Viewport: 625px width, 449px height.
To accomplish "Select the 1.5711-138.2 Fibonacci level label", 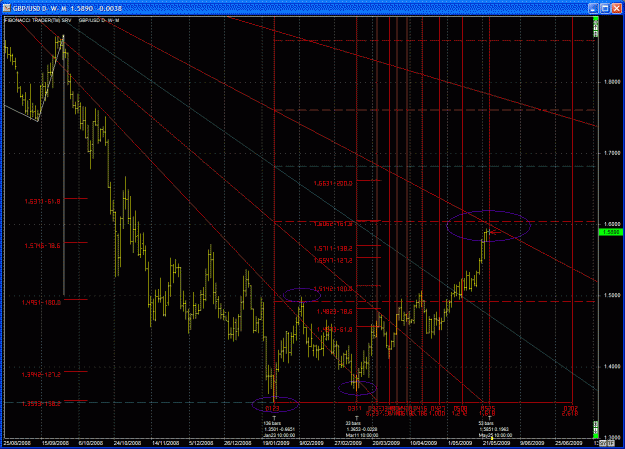I will [333, 249].
